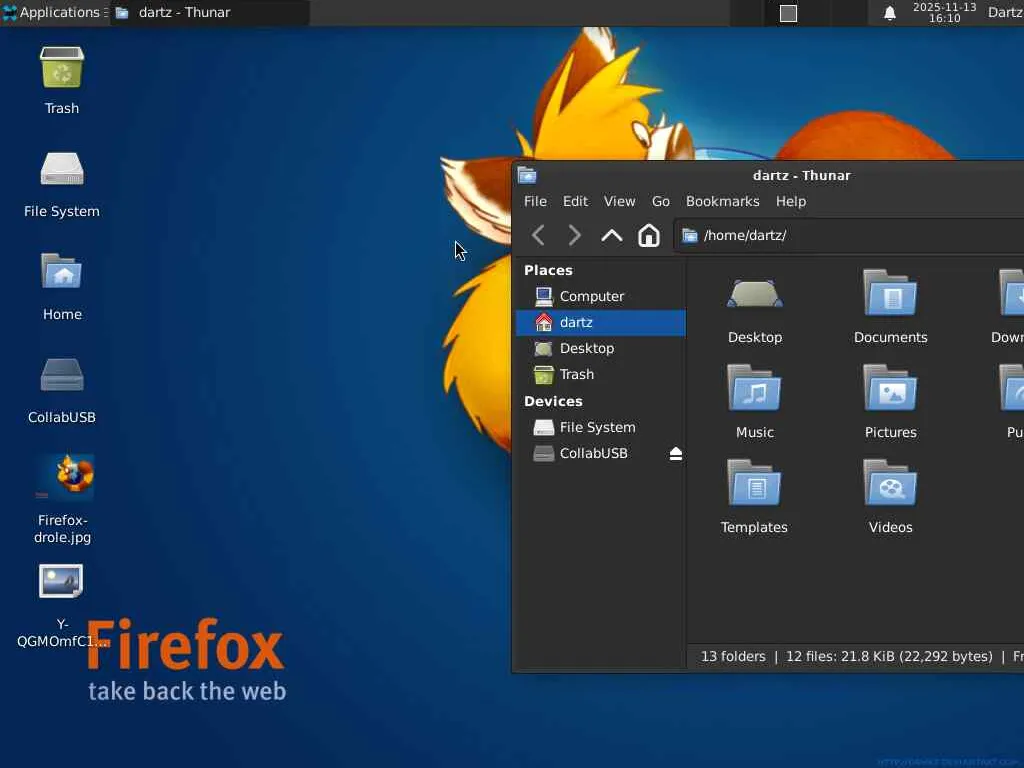Screen dimensions: 1024x768
Task: Select the Home desktop icon
Action: (62, 272)
